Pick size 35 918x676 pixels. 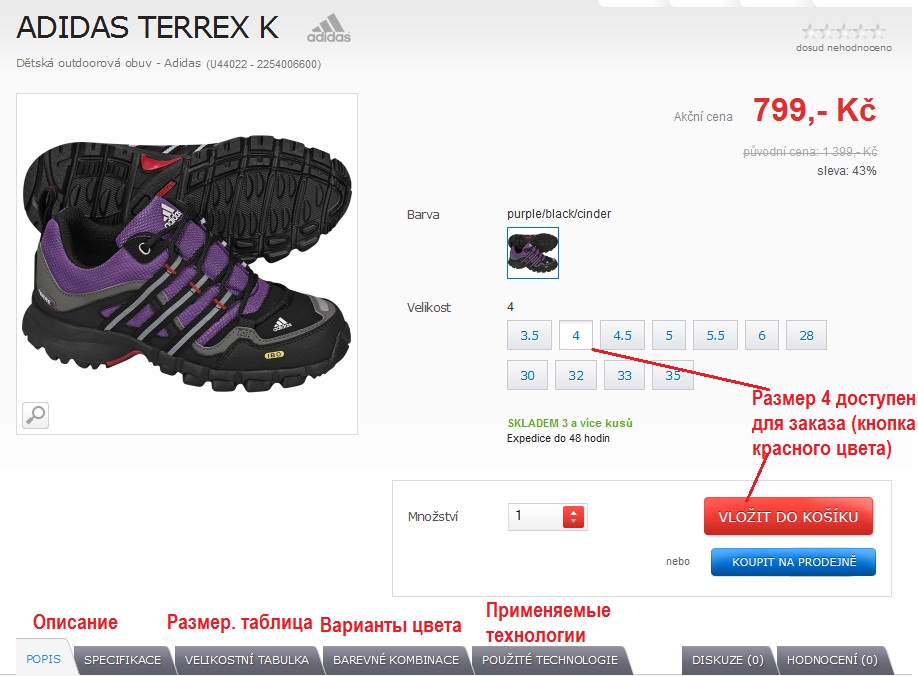tap(673, 375)
